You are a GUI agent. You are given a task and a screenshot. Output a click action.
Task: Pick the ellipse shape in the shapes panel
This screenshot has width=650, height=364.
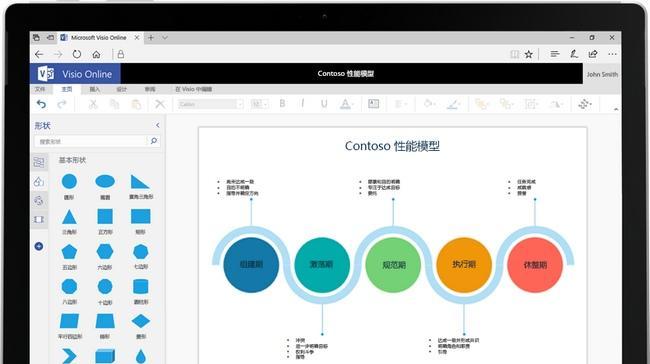click(105, 182)
